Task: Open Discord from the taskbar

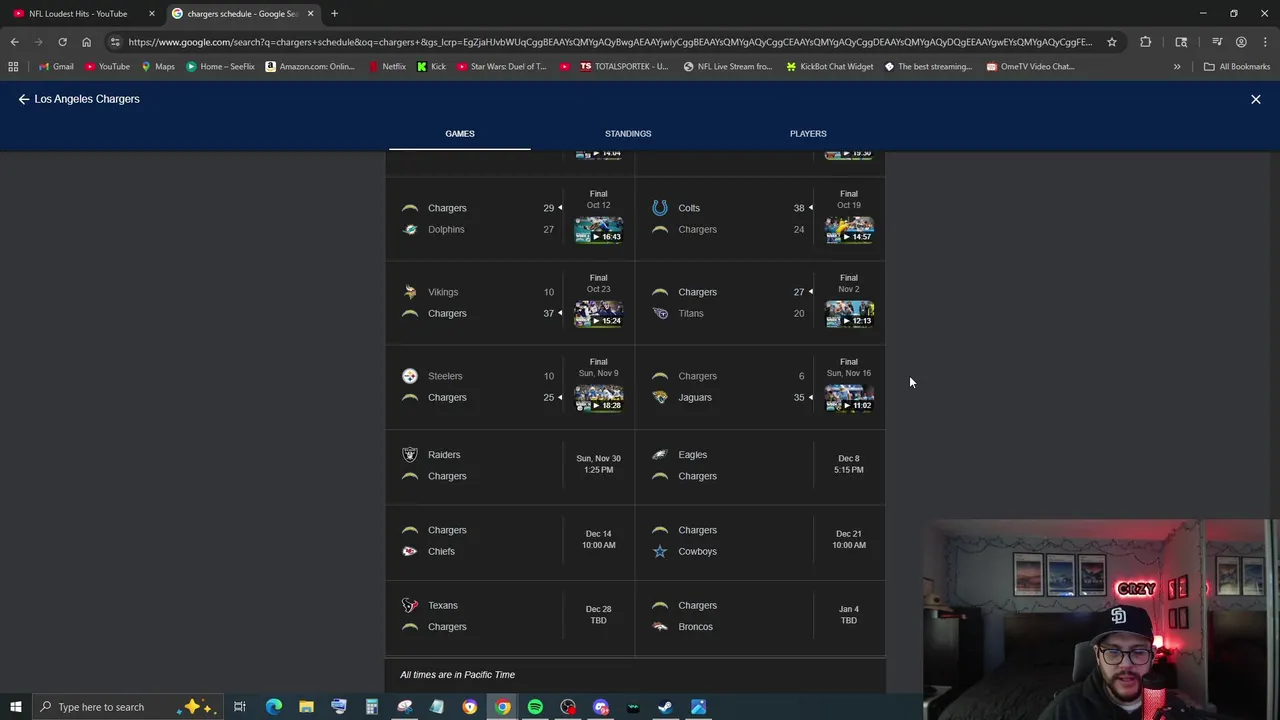Action: click(x=600, y=707)
